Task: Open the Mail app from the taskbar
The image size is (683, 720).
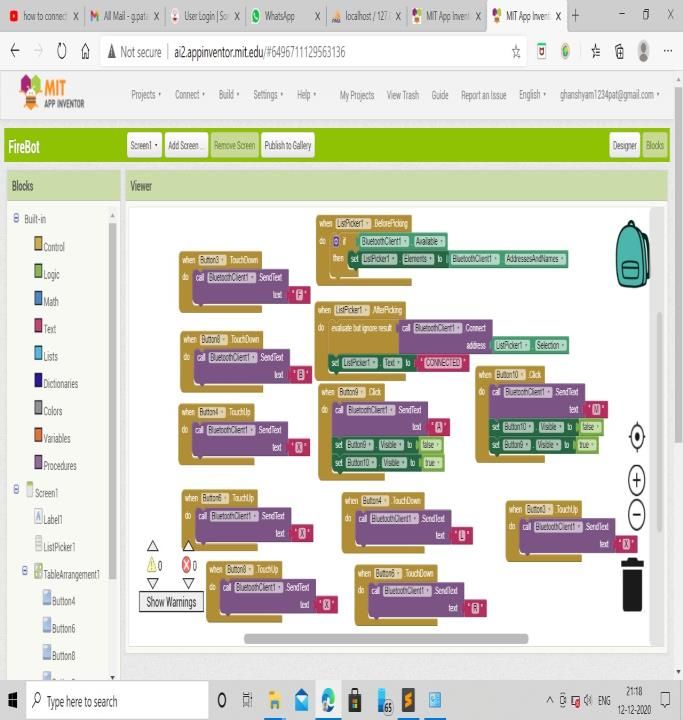Action: 301,700
